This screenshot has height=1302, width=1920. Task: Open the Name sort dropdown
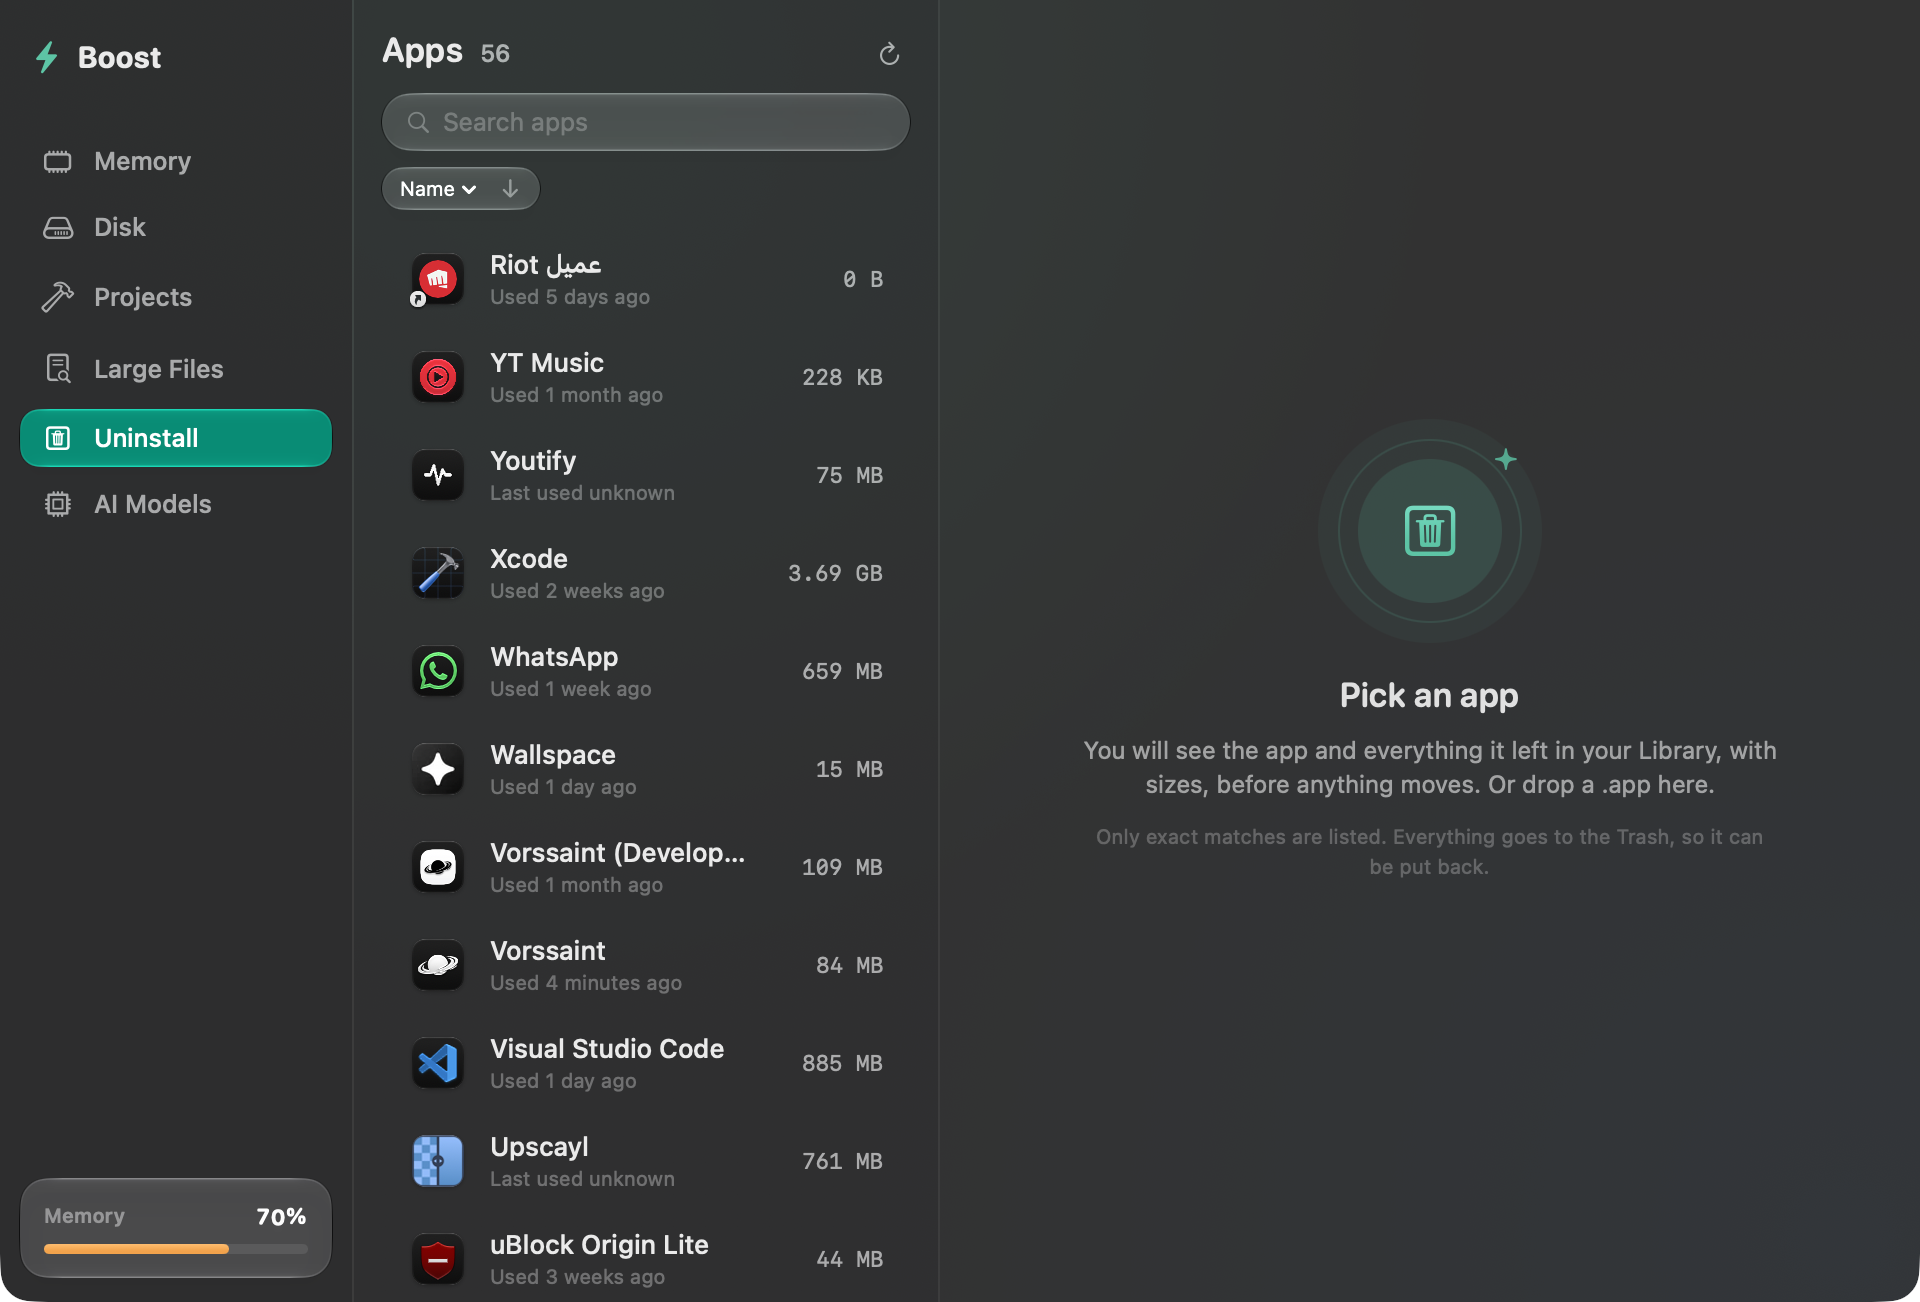click(x=438, y=189)
